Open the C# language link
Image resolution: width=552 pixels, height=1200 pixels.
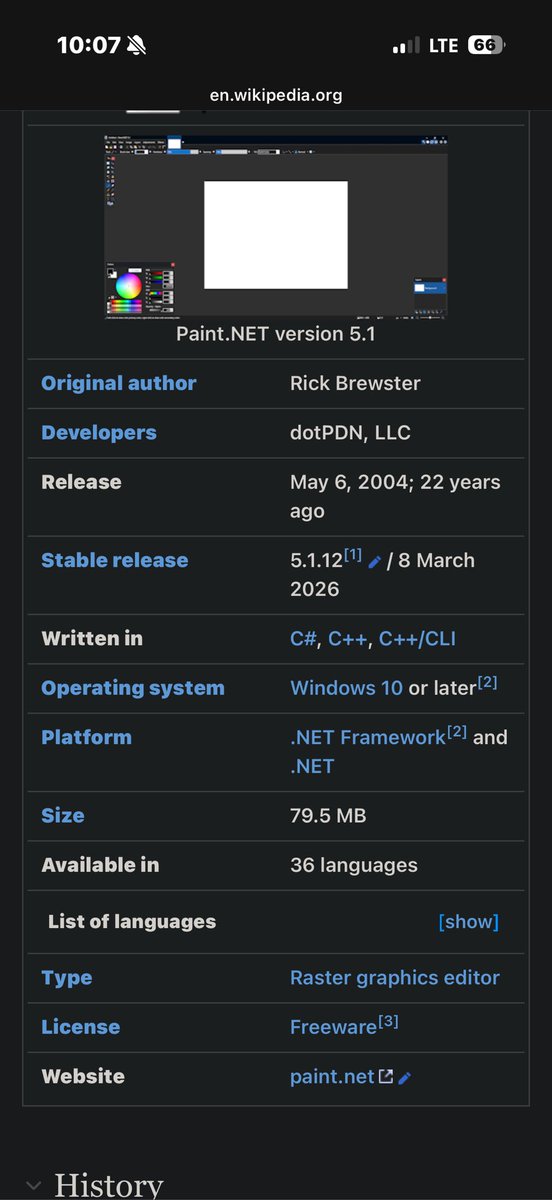(x=303, y=638)
